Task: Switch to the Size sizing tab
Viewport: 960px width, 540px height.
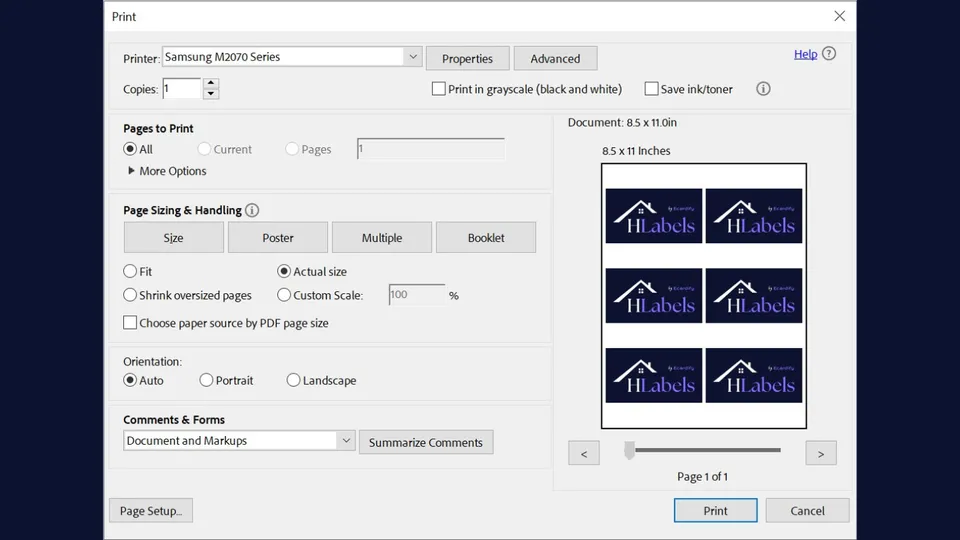Action: 173,238
